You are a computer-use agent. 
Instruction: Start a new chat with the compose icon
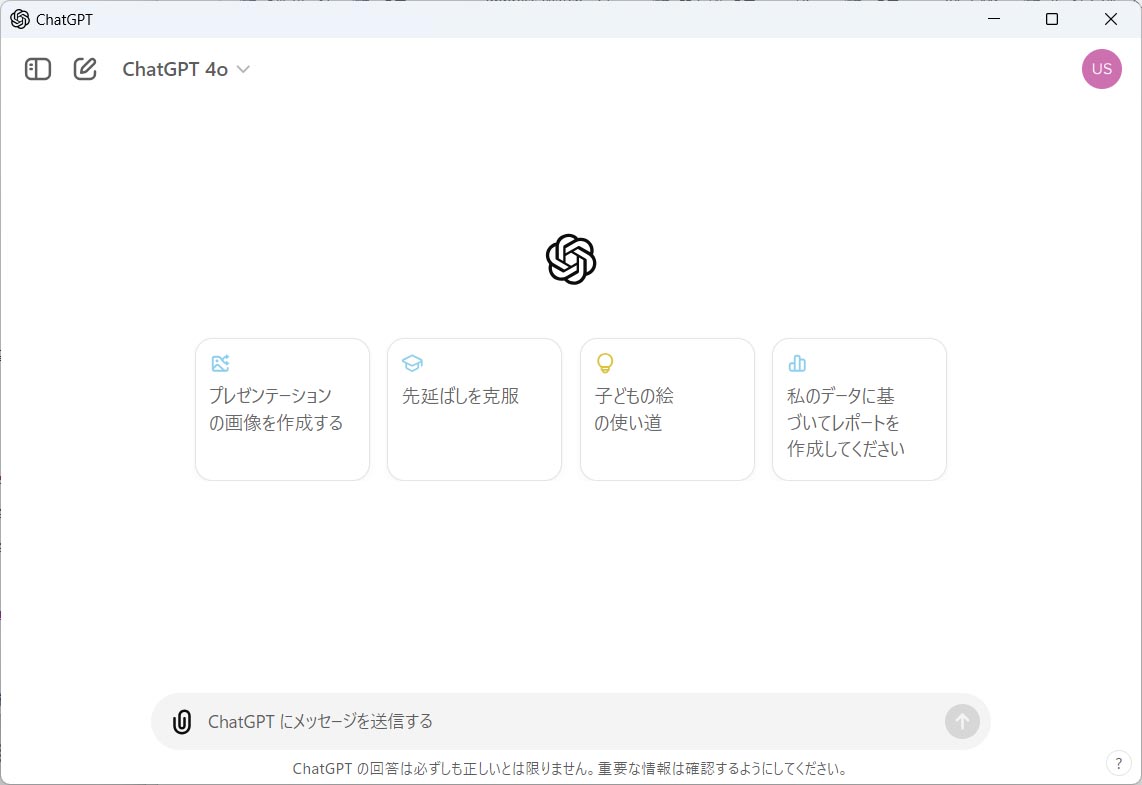coord(85,69)
